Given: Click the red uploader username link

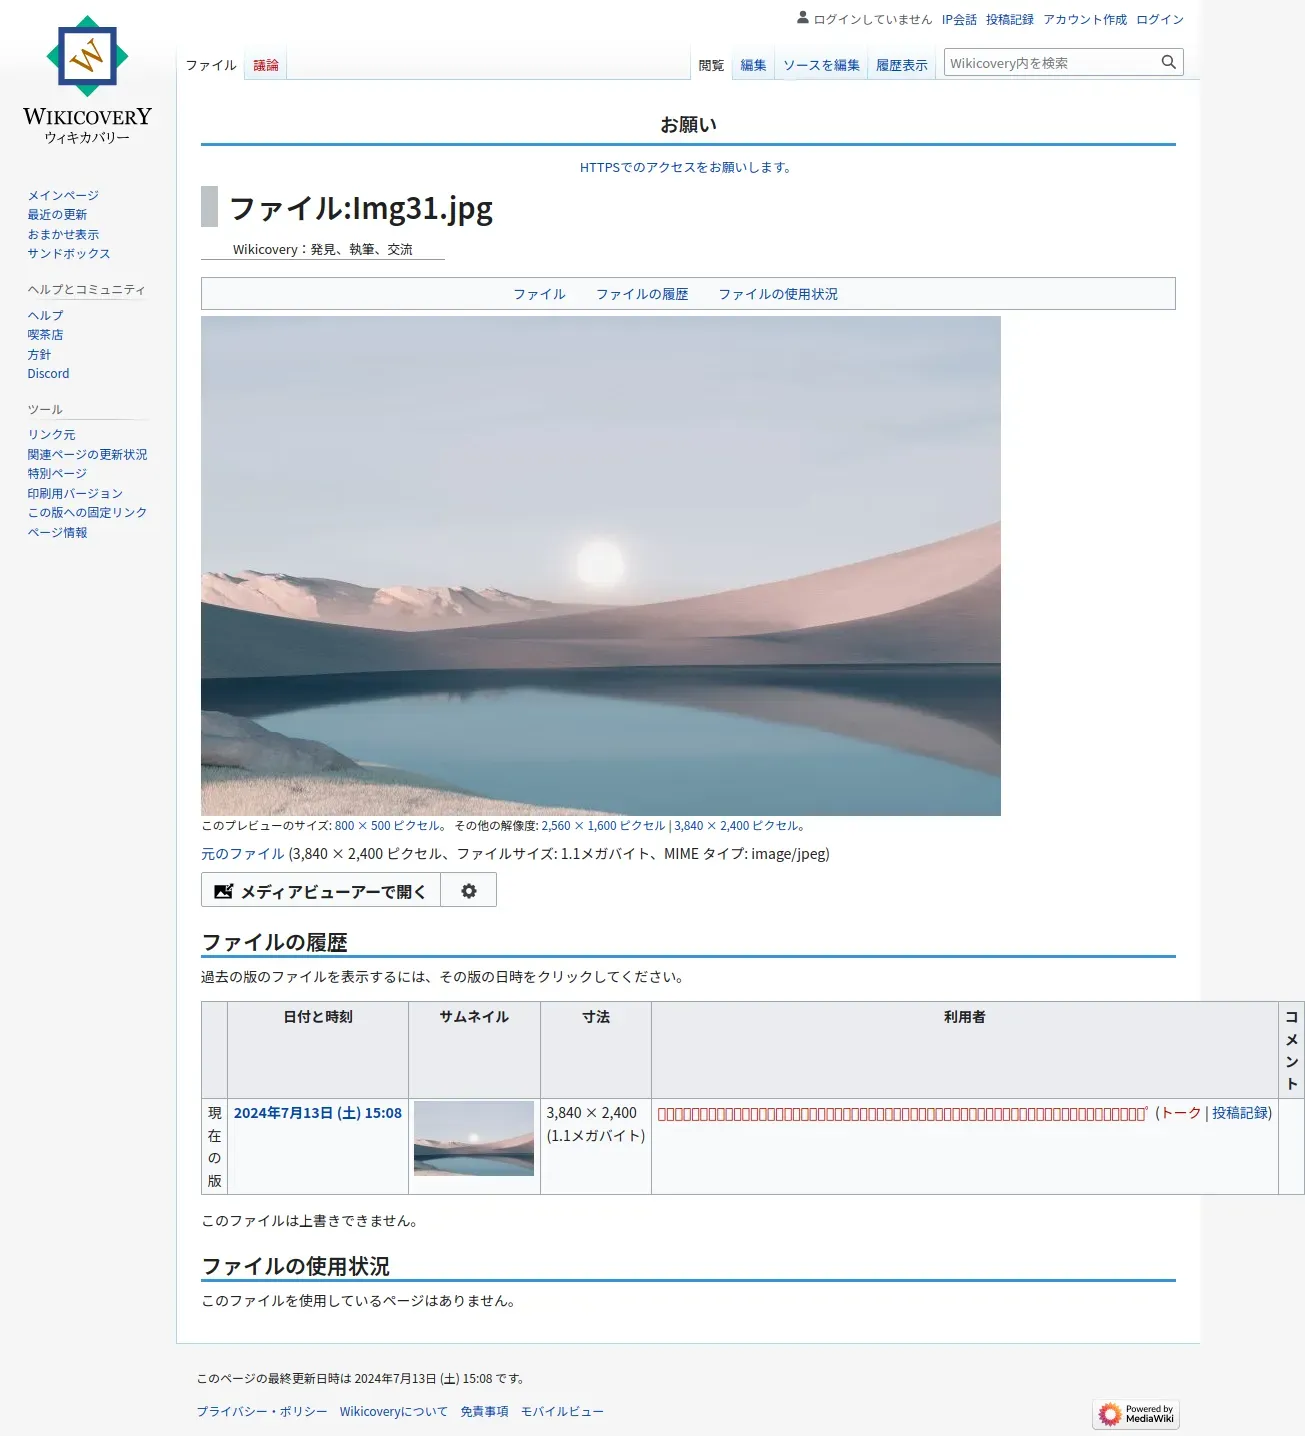Looking at the screenshot, I should (x=902, y=1113).
